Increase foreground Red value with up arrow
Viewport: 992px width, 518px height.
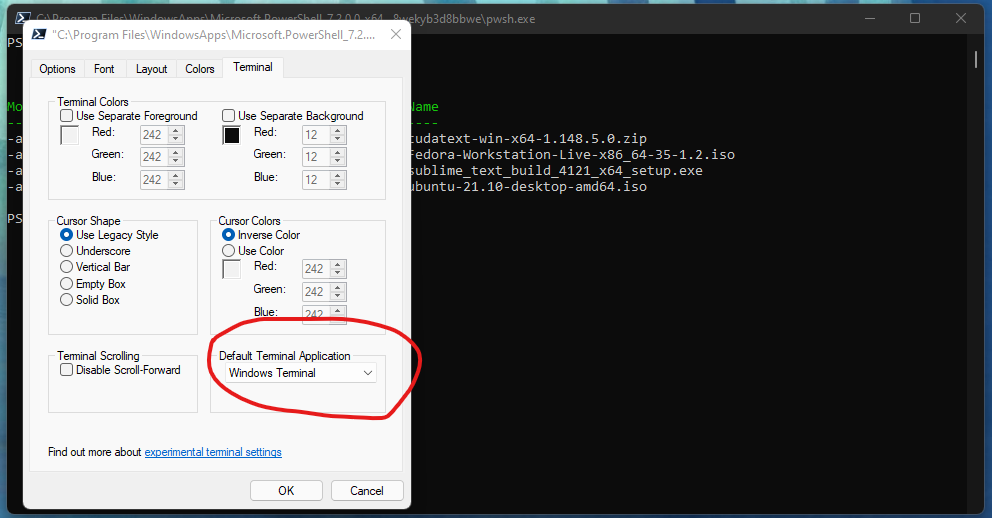click(x=177, y=130)
